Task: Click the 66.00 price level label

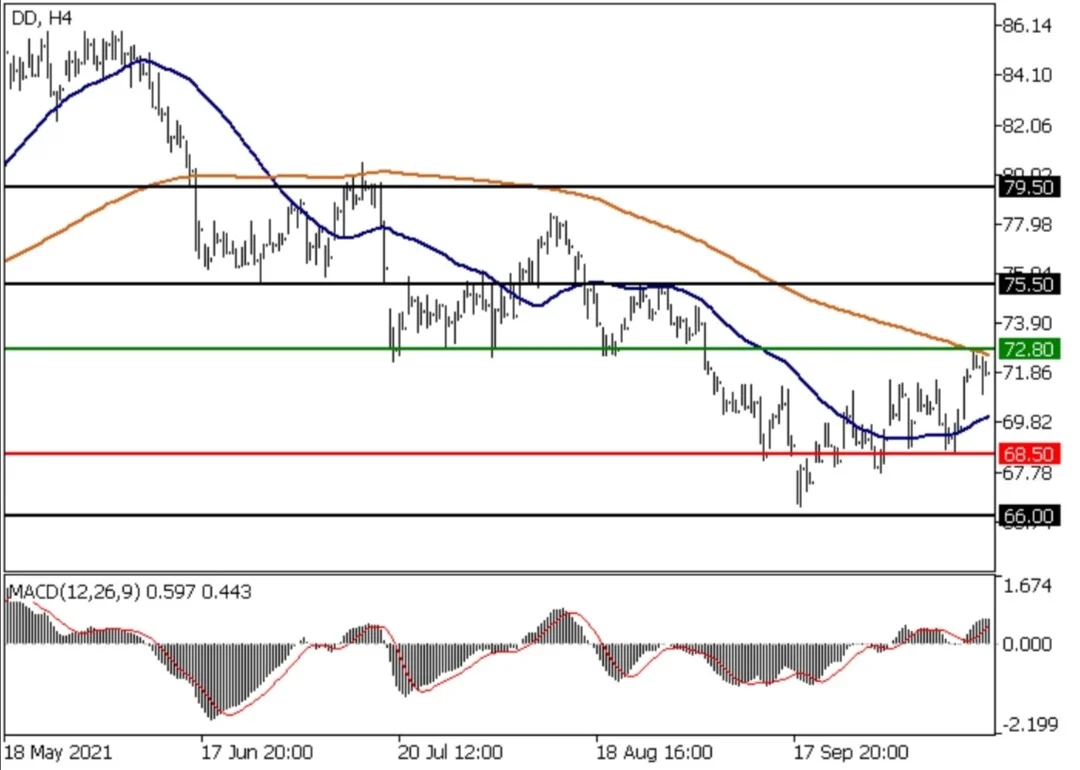Action: [x=1029, y=516]
